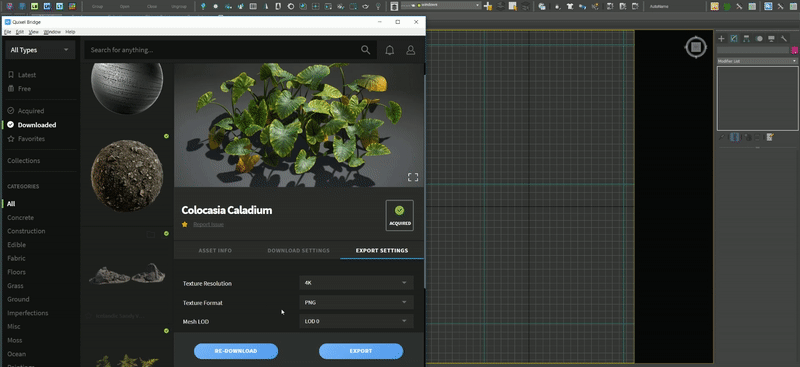
Task: Open Collections in the Bridge sidebar
Action: (23, 160)
